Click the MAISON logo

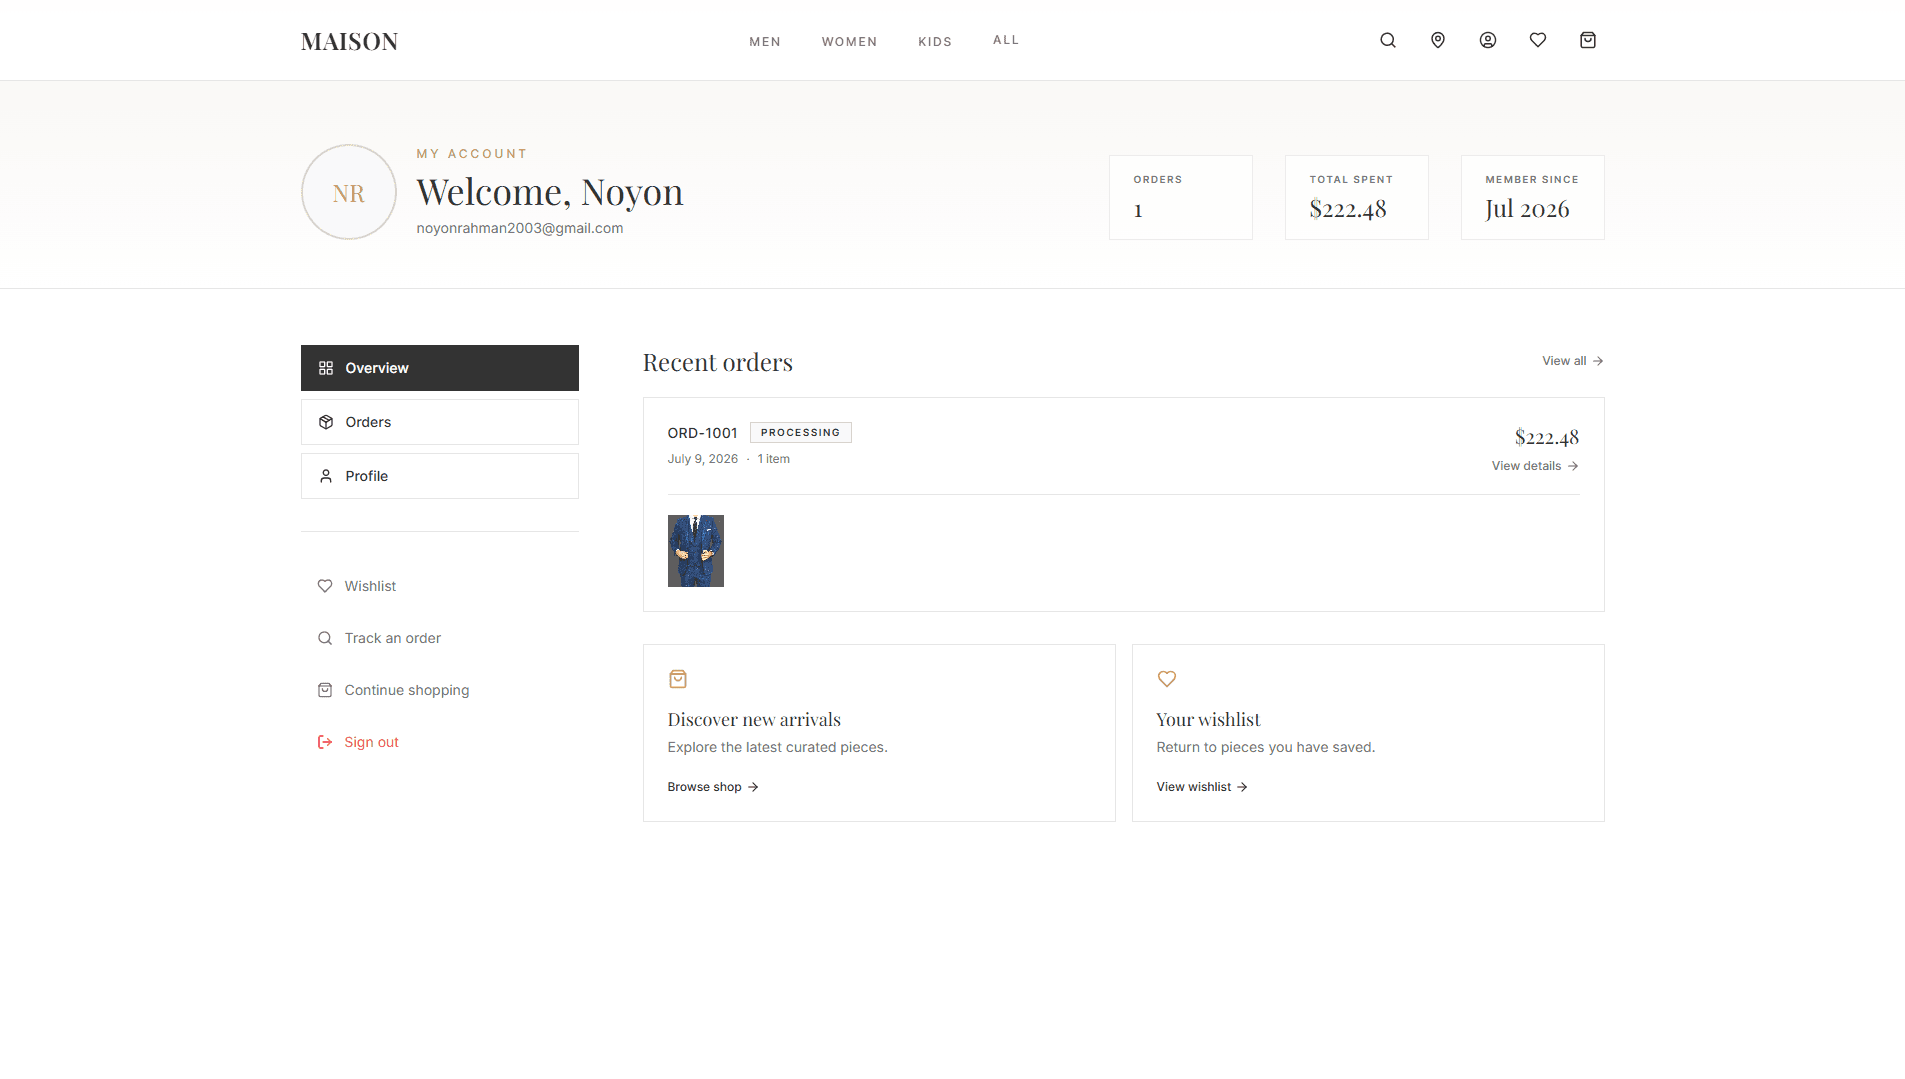point(349,41)
